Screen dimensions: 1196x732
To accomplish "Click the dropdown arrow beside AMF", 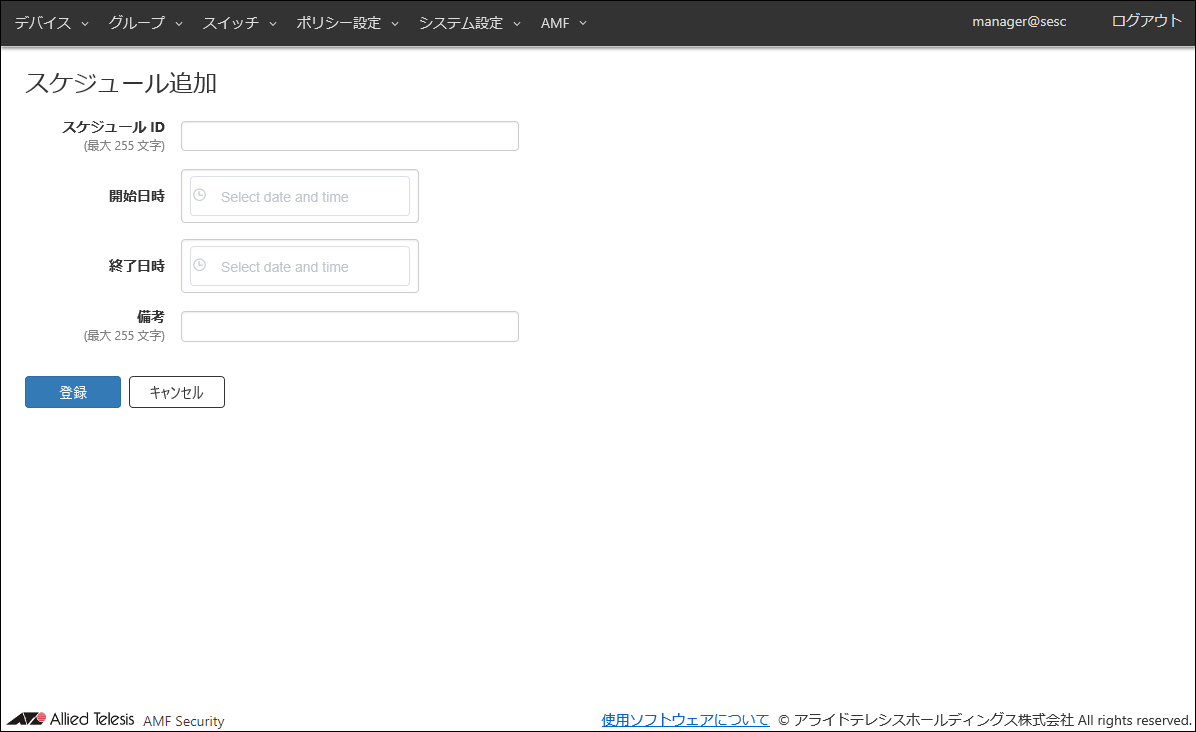I will click(x=583, y=23).
